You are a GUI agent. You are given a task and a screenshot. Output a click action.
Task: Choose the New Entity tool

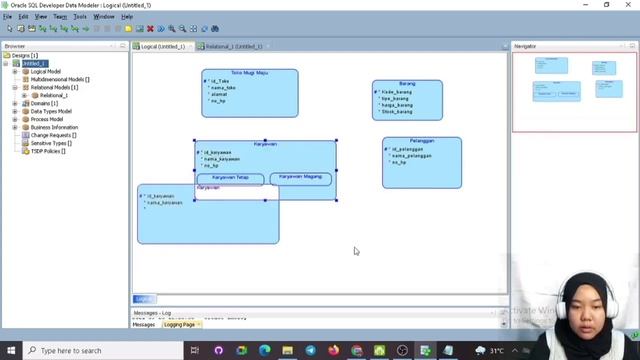pos(20,29)
